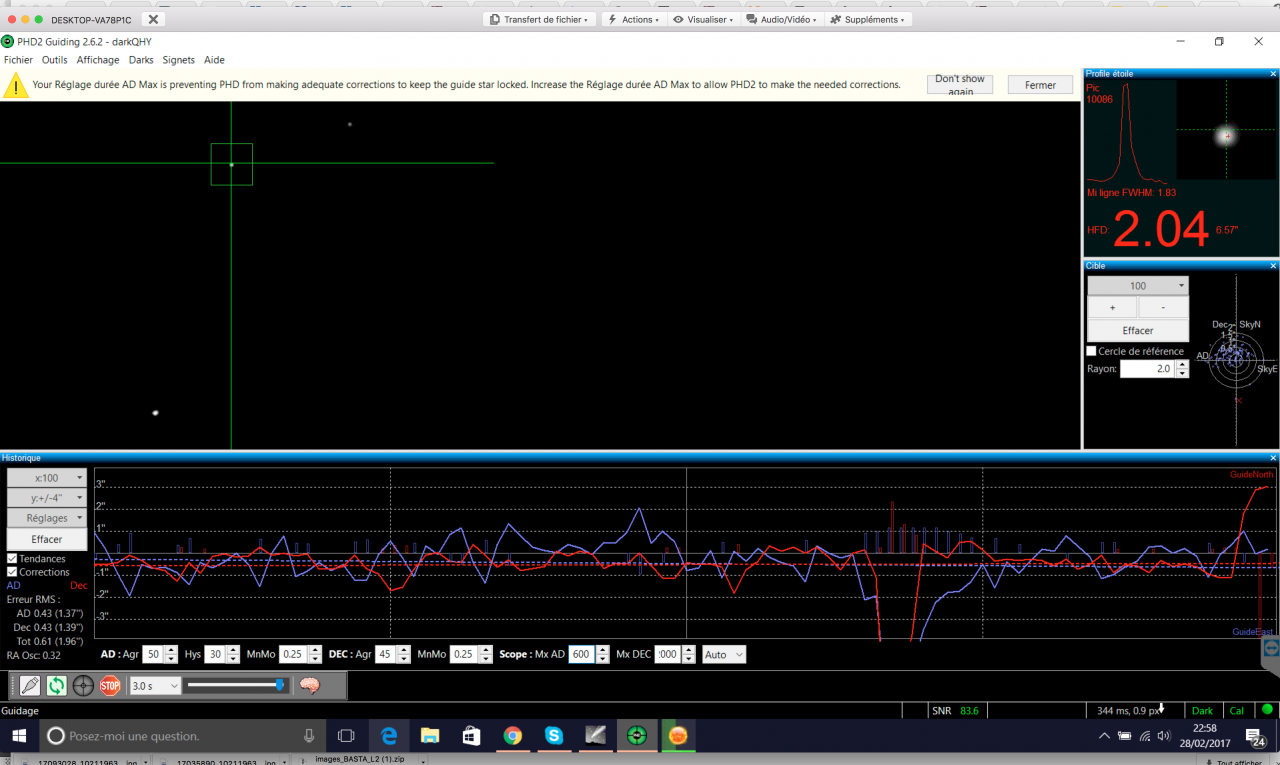This screenshot has width=1280, height=765.
Task: Begin guiding with the crosshair target icon
Action: coord(83,685)
